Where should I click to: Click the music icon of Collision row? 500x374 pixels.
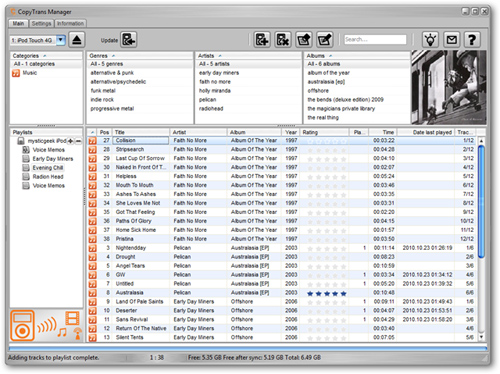tap(92, 141)
